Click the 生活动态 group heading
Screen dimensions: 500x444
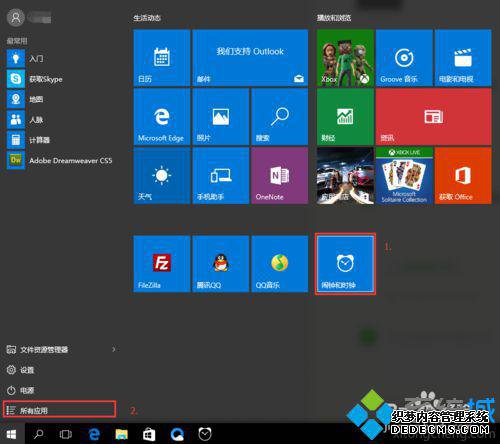coord(147,18)
